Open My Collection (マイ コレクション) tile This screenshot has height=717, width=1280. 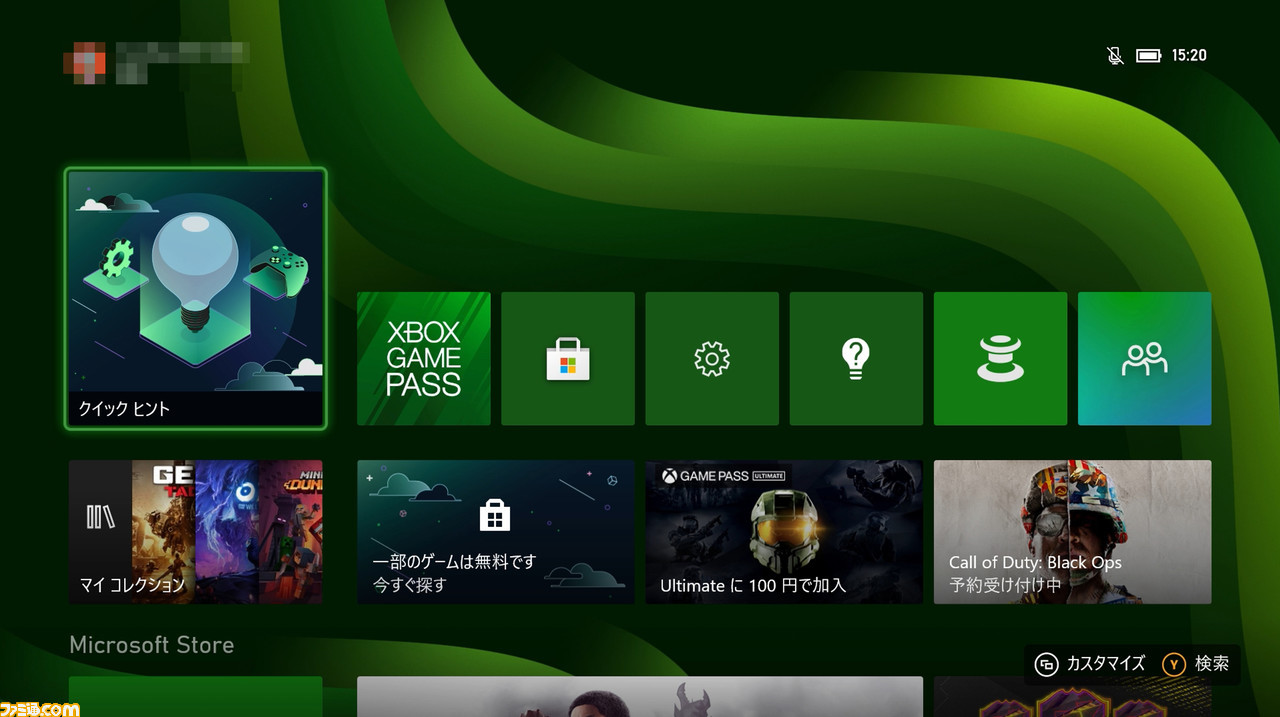tap(196, 532)
